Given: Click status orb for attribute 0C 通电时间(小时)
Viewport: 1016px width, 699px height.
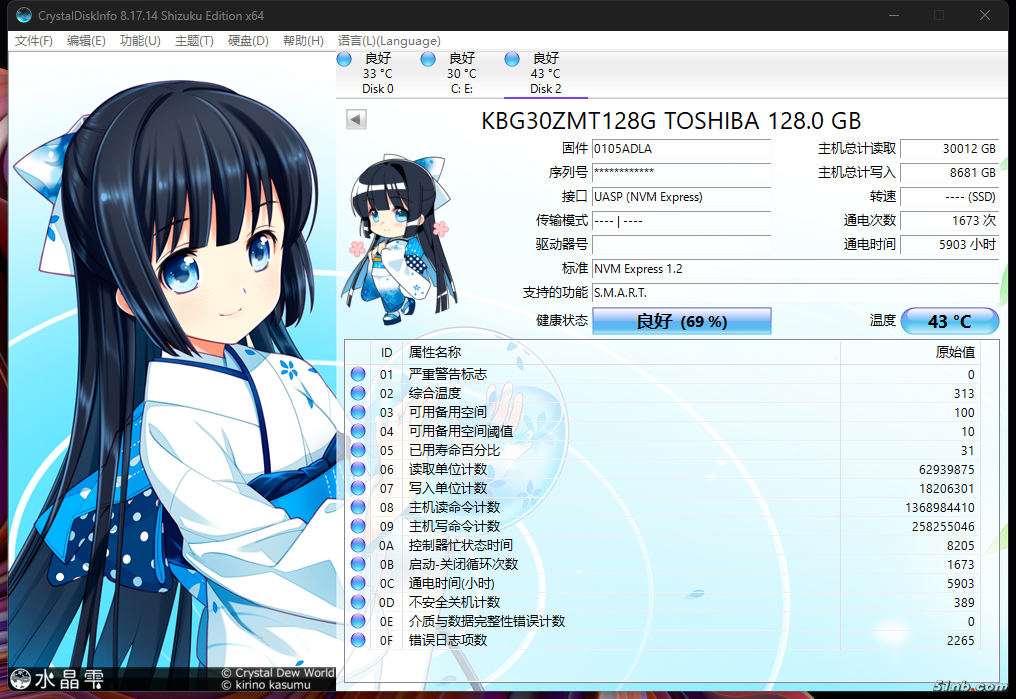Looking at the screenshot, I should coord(358,583).
